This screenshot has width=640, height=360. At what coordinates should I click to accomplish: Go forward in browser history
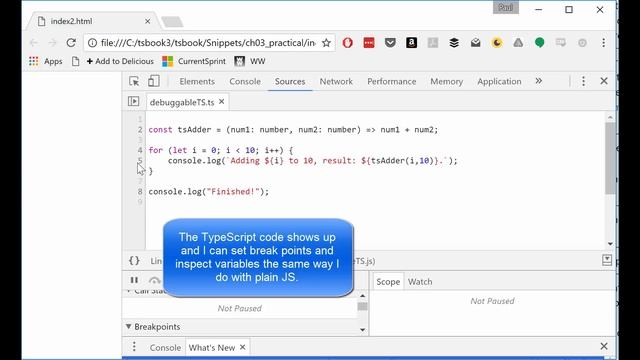[x=52, y=42]
